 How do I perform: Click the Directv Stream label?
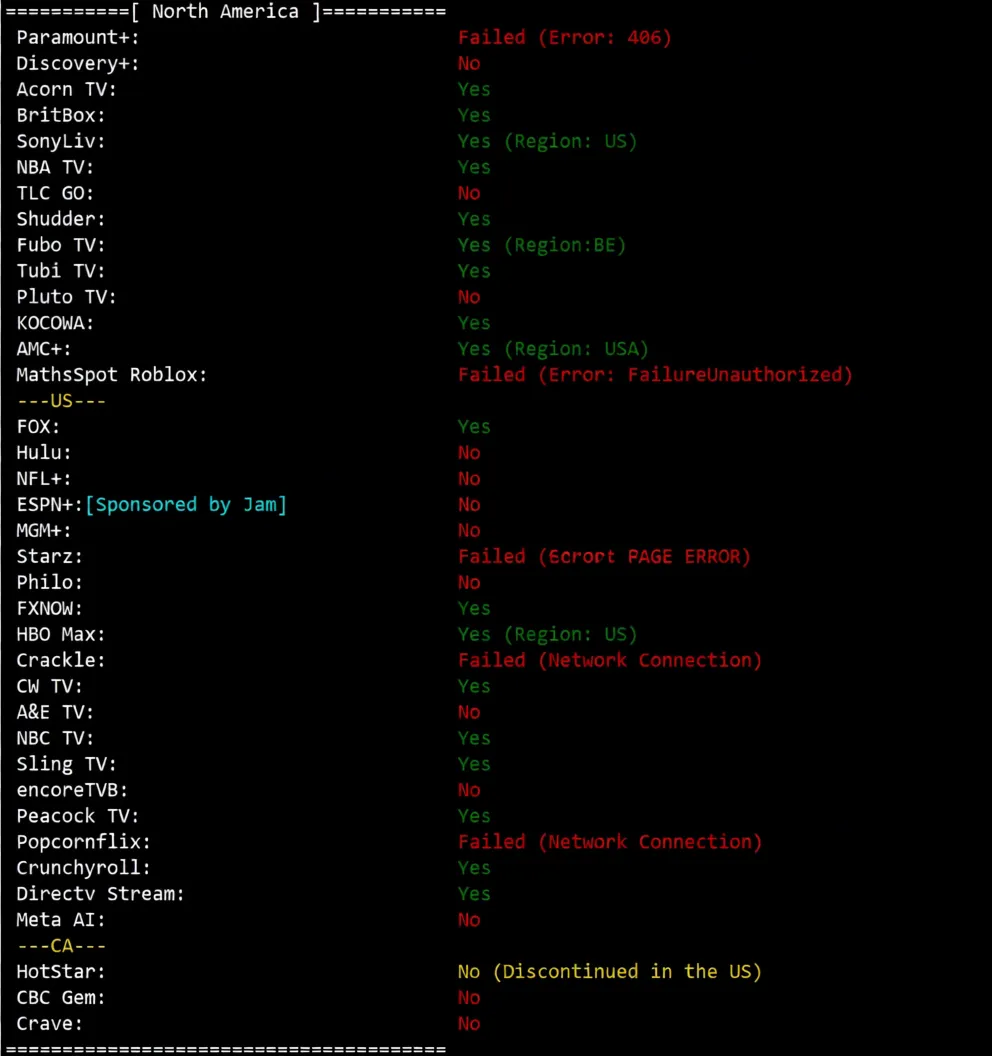pos(101,894)
